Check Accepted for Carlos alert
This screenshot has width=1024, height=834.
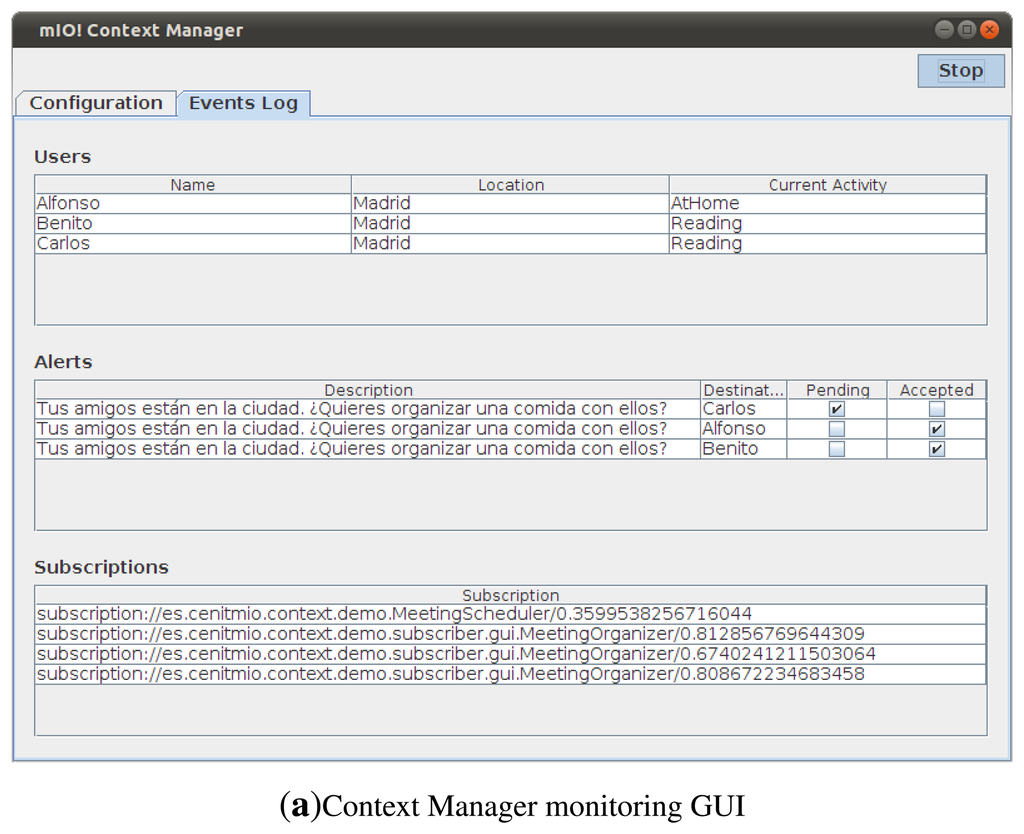point(936,409)
